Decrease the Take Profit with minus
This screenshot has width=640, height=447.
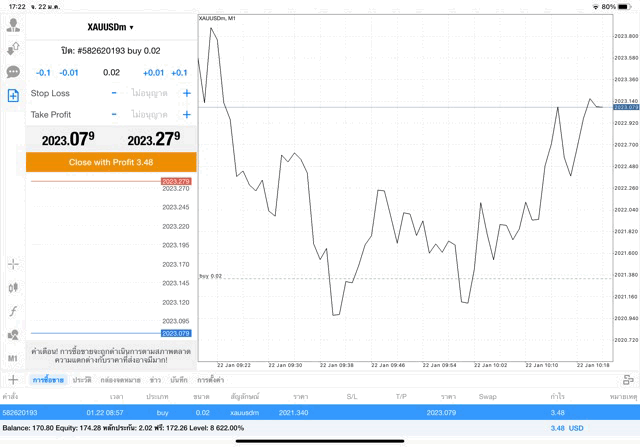[114, 115]
